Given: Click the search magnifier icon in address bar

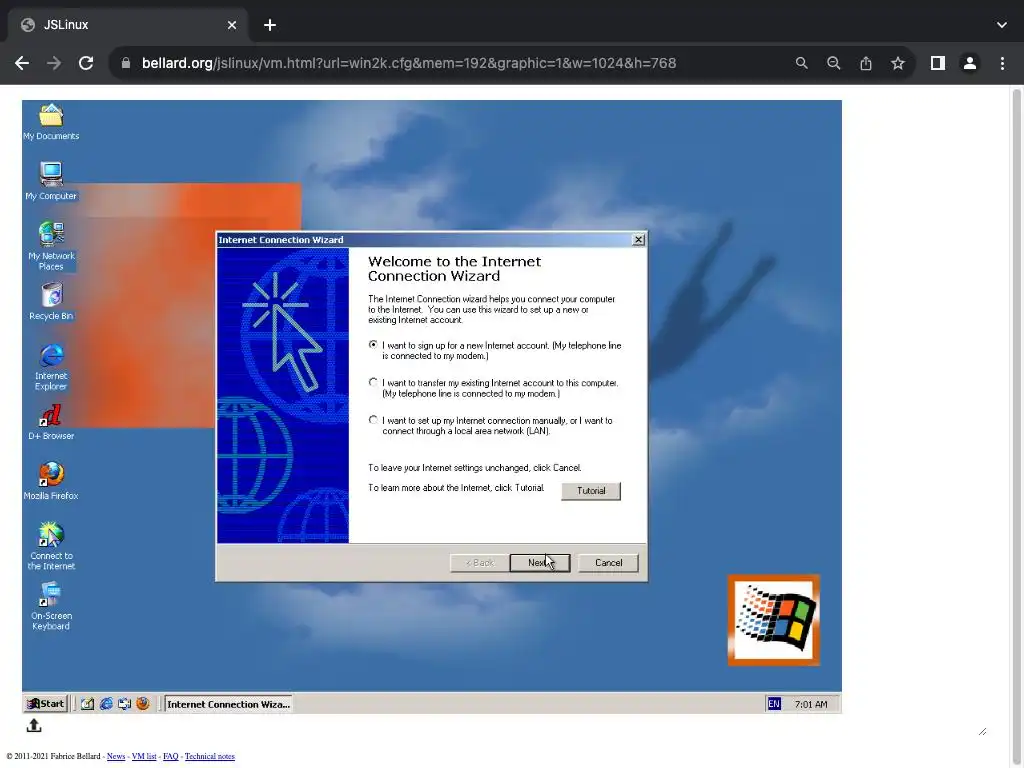Looking at the screenshot, I should (x=801, y=63).
